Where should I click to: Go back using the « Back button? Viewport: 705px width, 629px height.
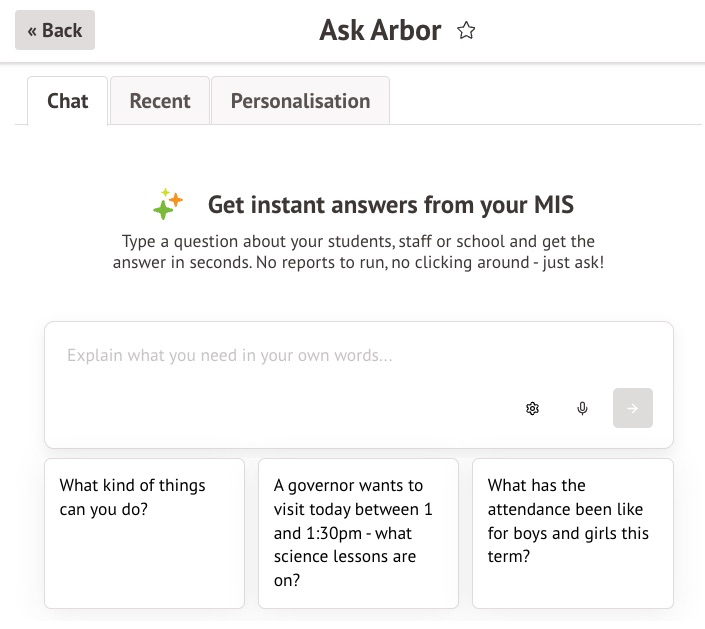coord(55,30)
